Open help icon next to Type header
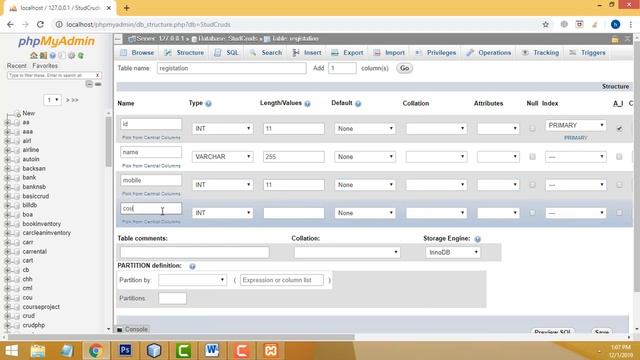 [209, 104]
